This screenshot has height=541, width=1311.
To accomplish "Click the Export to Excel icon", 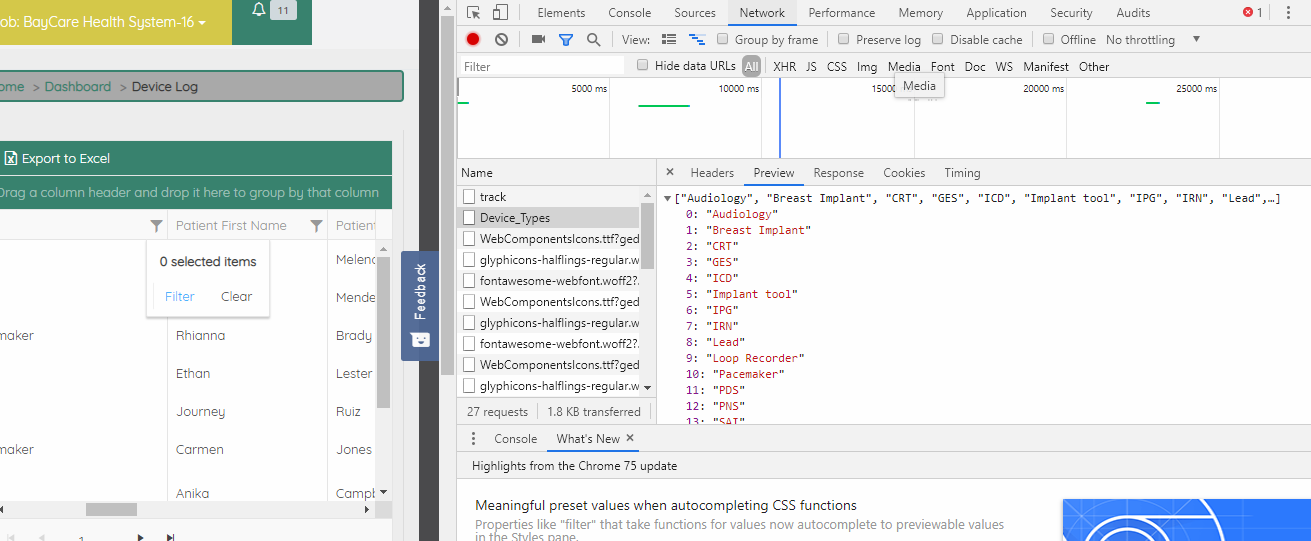I will pos(11,158).
